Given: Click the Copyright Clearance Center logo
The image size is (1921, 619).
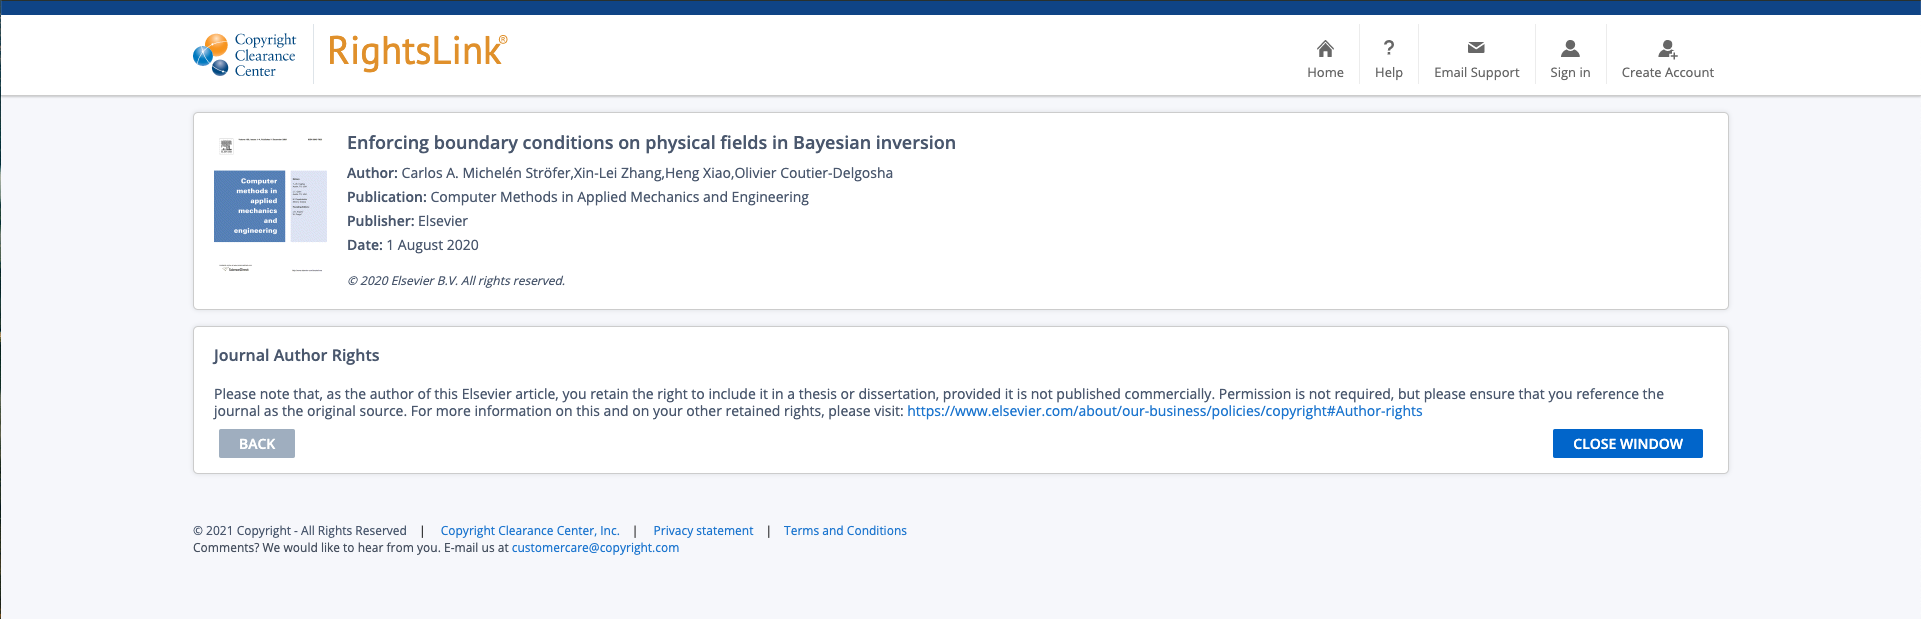Looking at the screenshot, I should tap(245, 55).
